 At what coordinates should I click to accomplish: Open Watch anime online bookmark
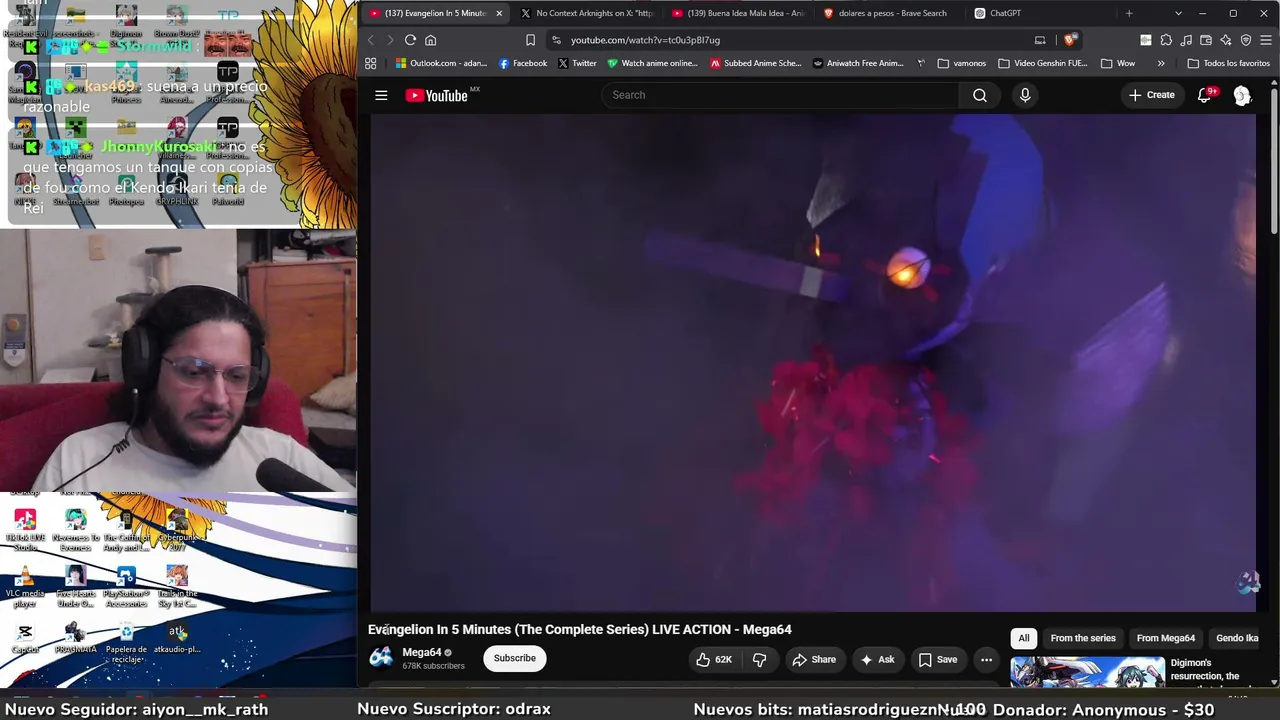[x=652, y=63]
